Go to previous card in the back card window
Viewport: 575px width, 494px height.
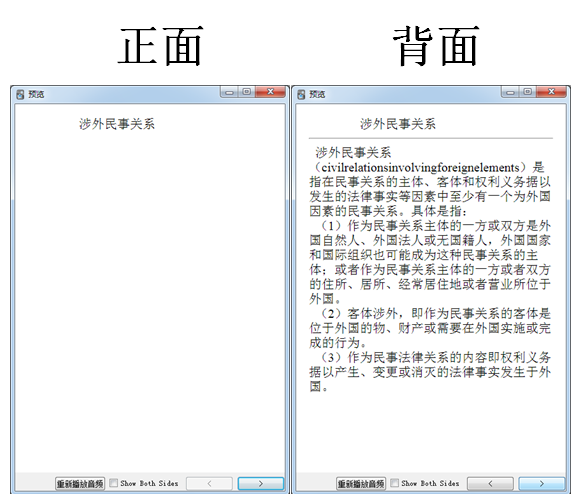pos(490,483)
